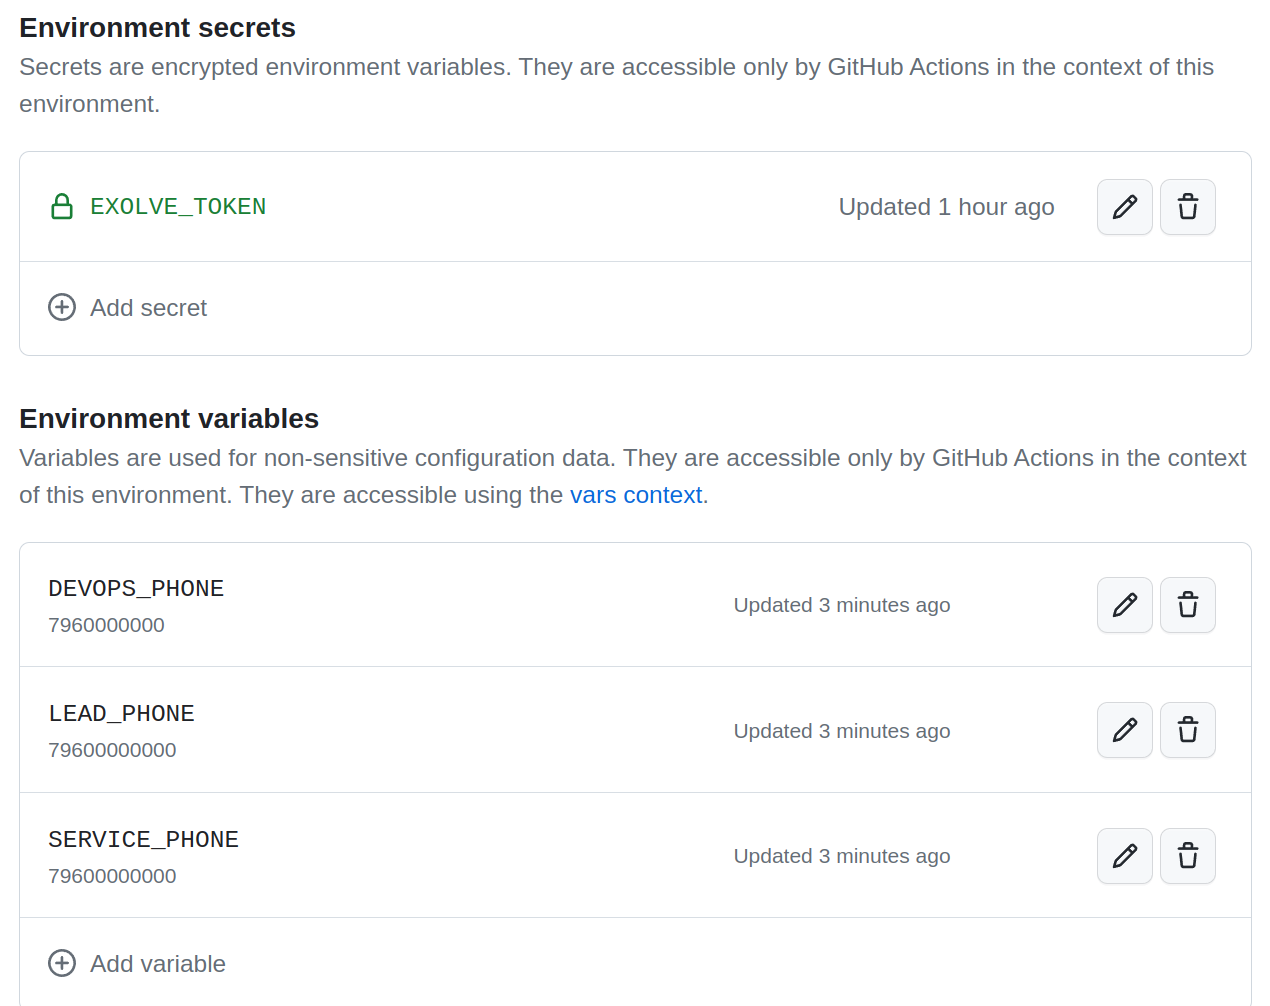
Task: Click the plus circle icon for Add variable
Action: click(62, 963)
